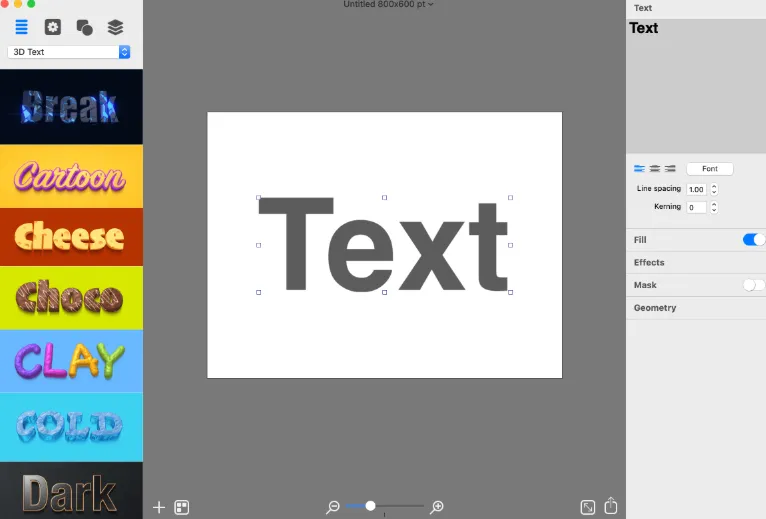Click the Kerning value field
The image size is (766, 519).
(696, 207)
